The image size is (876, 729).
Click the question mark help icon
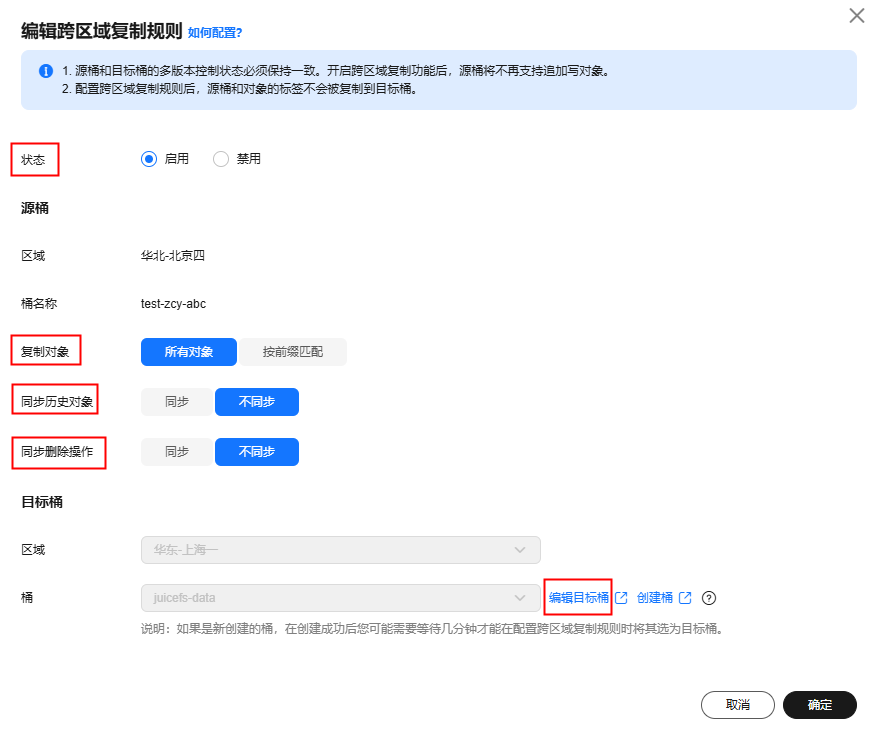pos(709,598)
